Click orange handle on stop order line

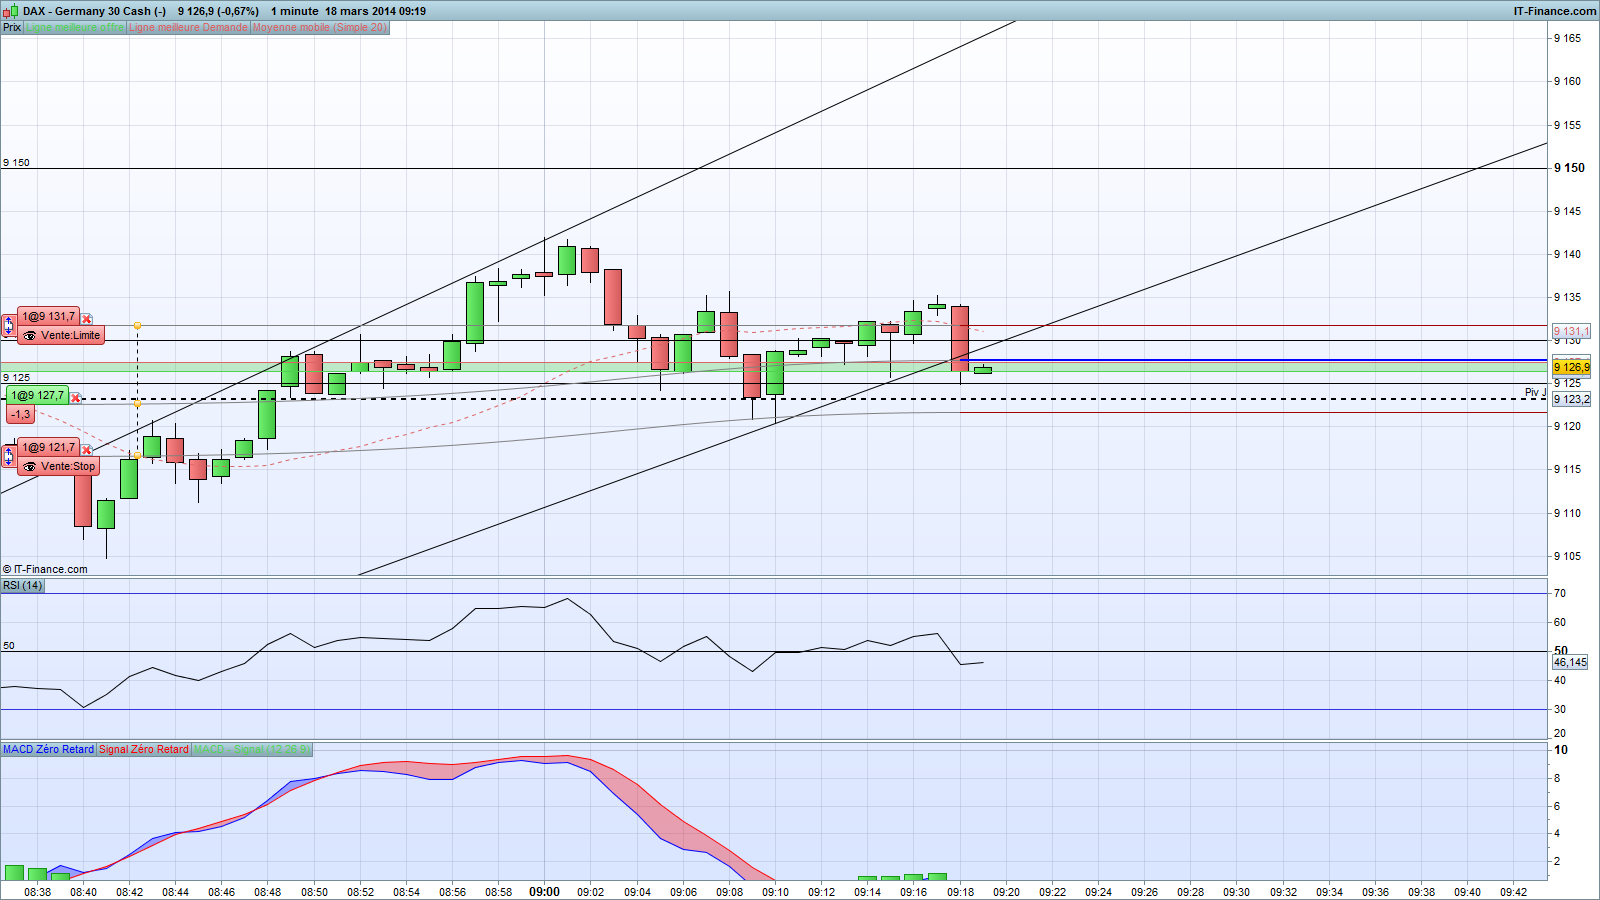(137, 455)
